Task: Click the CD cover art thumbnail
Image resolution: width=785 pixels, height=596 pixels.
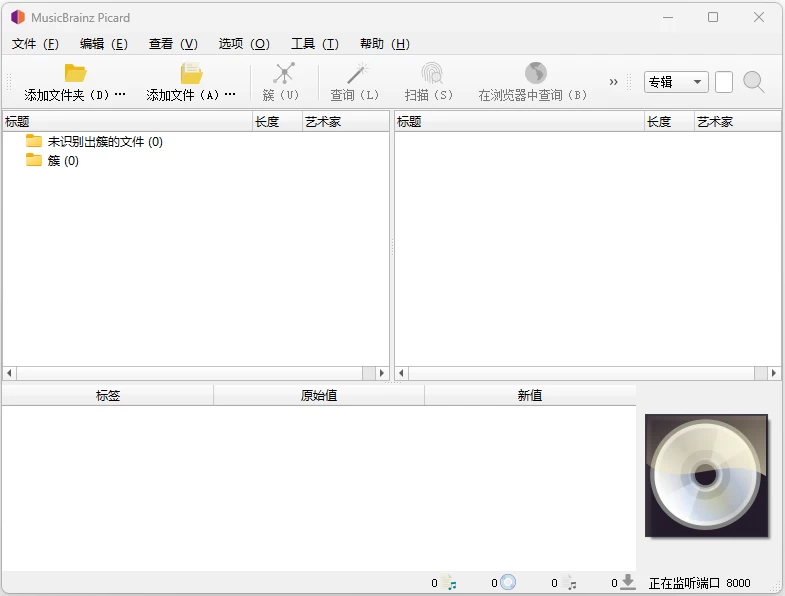Action: tap(706, 475)
